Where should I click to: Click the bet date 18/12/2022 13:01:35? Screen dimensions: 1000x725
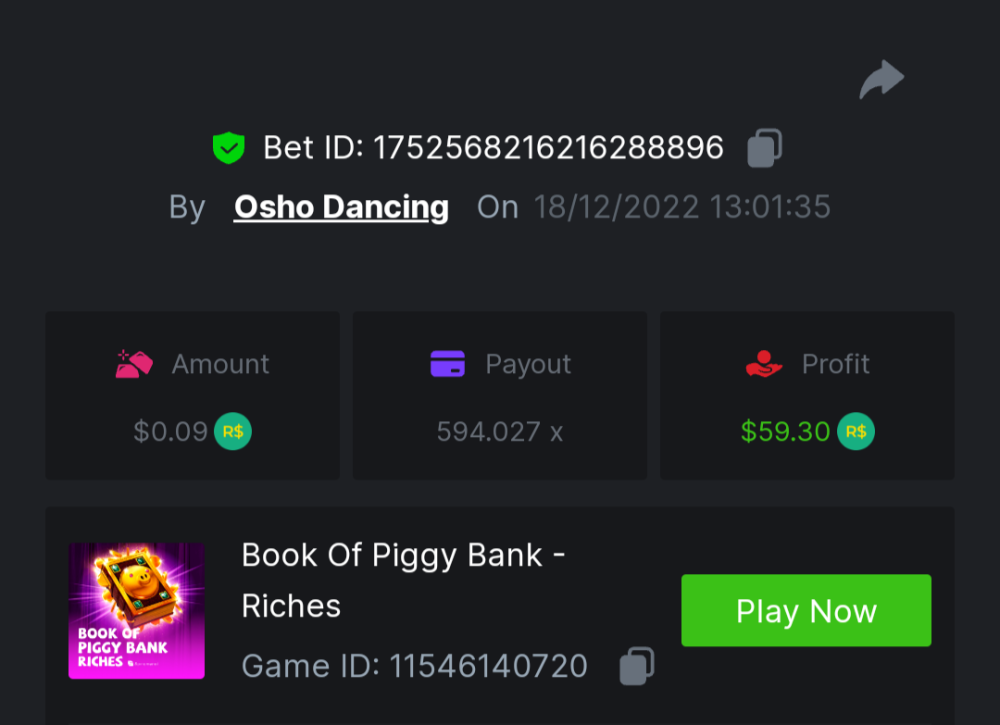click(x=682, y=207)
